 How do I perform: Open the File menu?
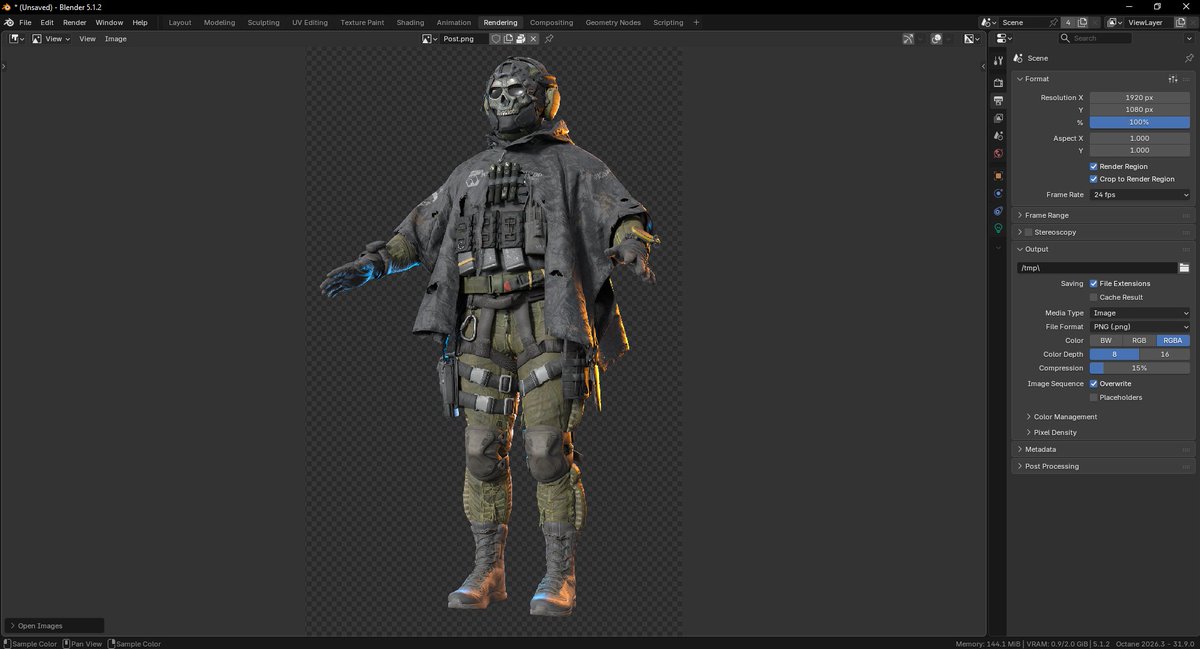(25, 22)
